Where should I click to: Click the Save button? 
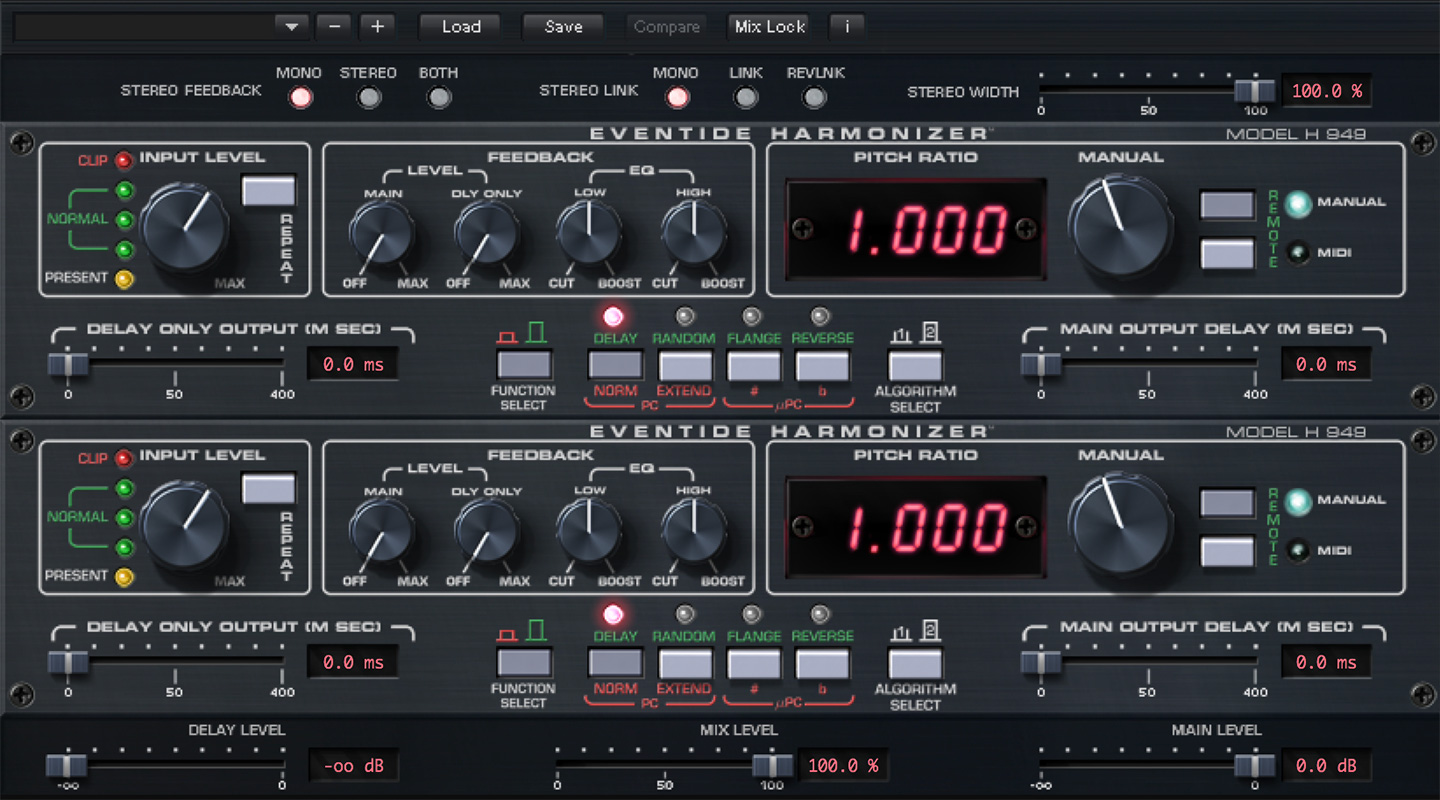[x=563, y=27]
